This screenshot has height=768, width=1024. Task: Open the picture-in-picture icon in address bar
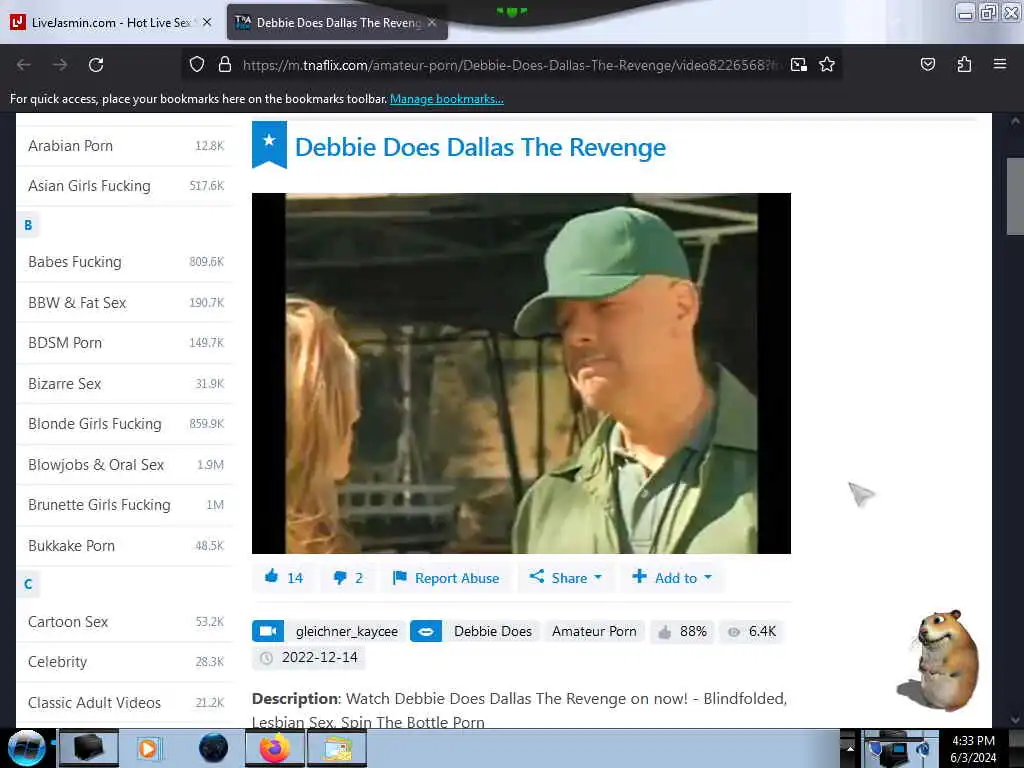[x=799, y=65]
